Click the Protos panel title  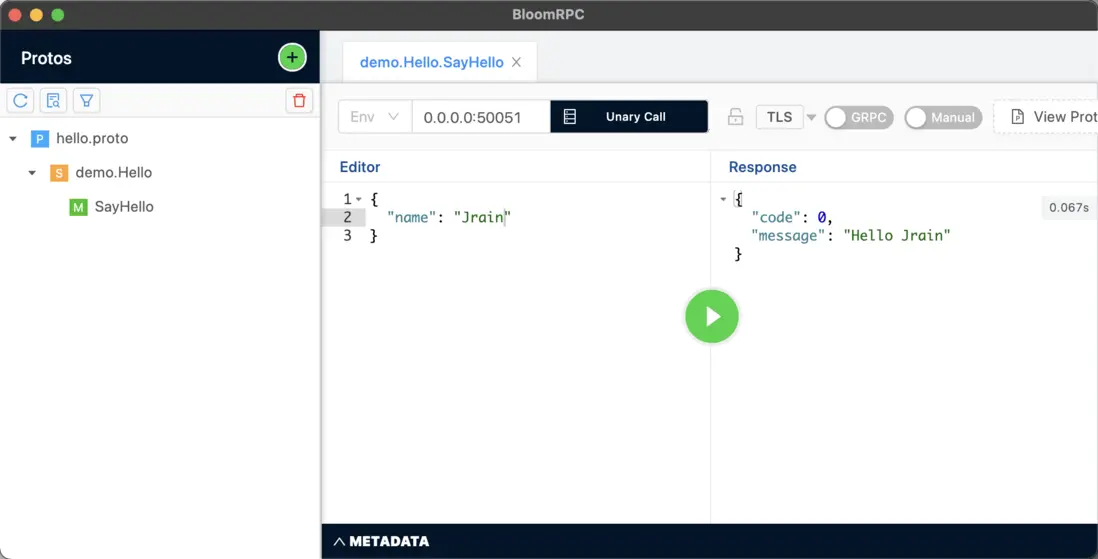pyautogui.click(x=46, y=58)
